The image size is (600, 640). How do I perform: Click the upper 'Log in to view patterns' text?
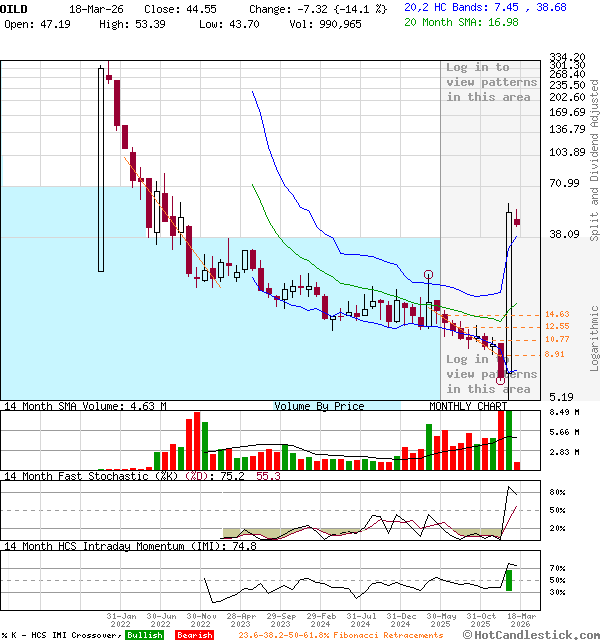point(491,82)
